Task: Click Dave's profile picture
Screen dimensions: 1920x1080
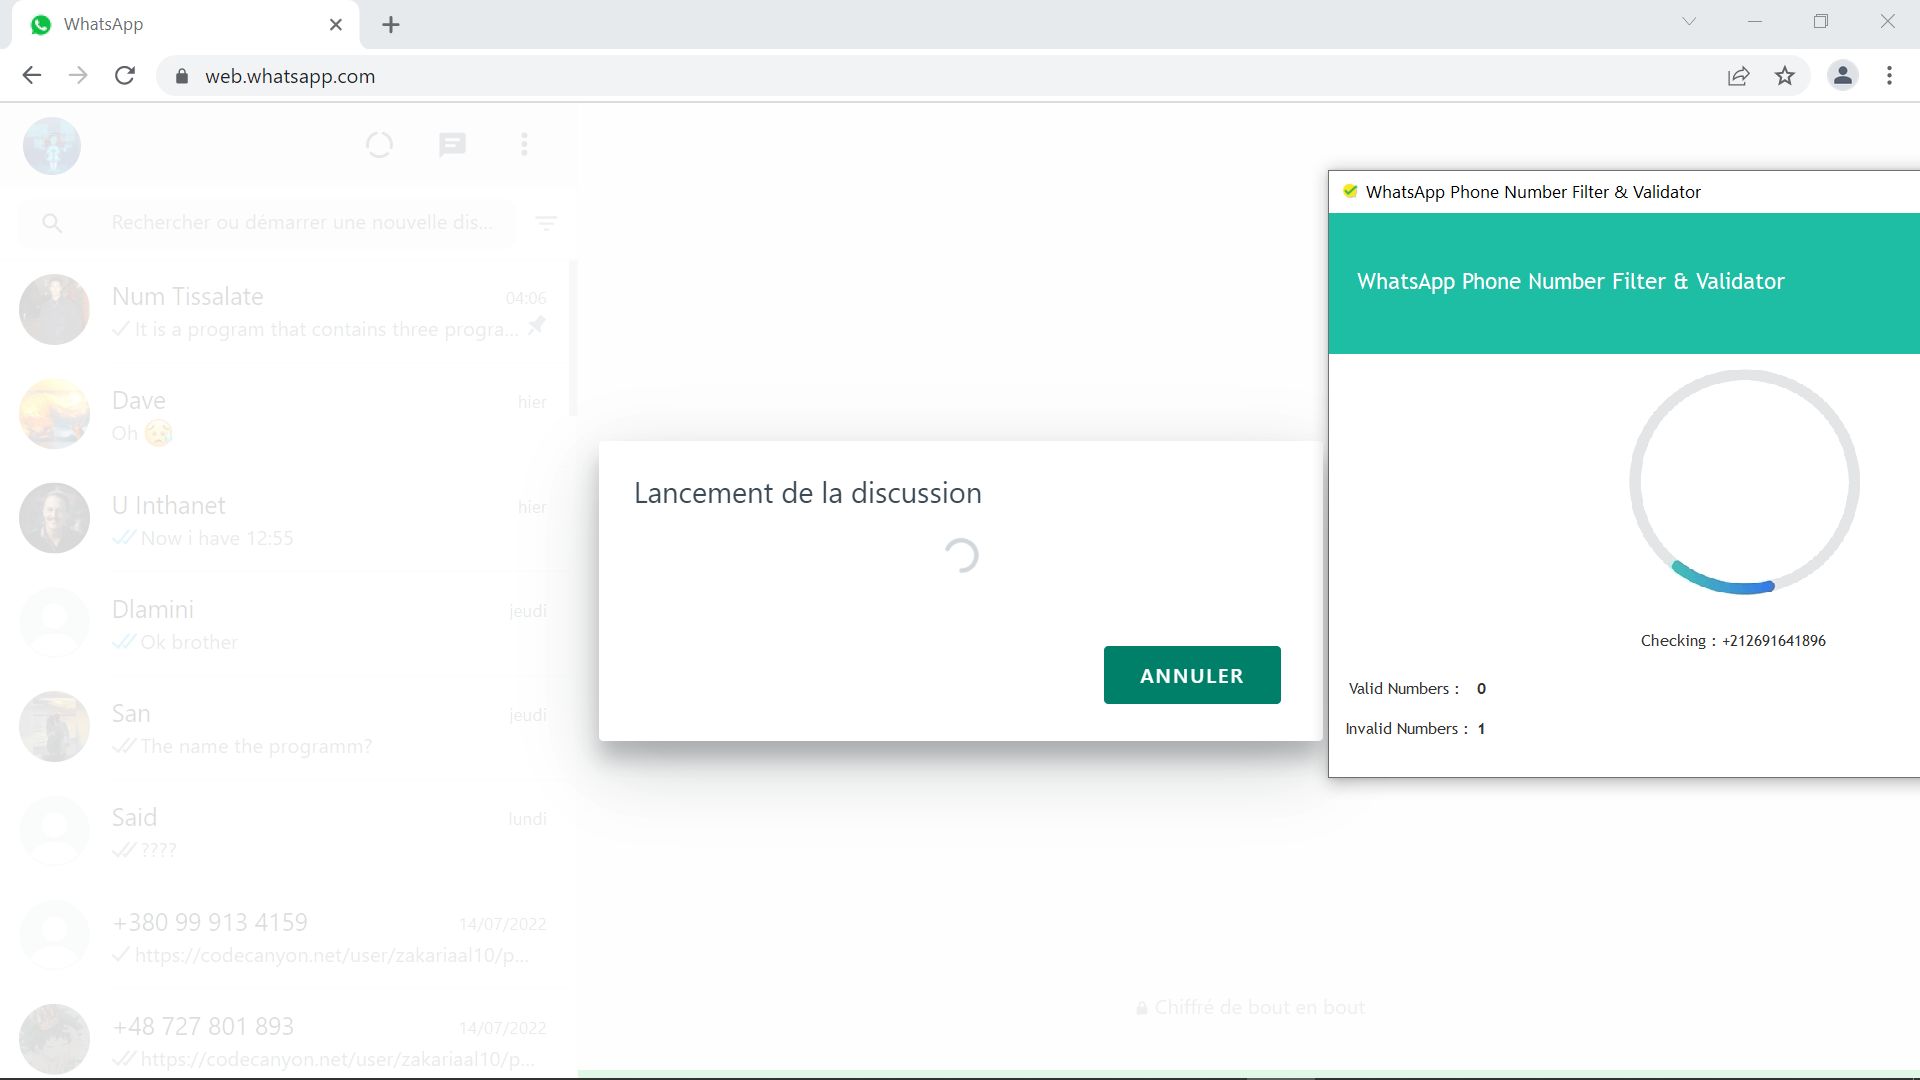Action: coord(54,414)
